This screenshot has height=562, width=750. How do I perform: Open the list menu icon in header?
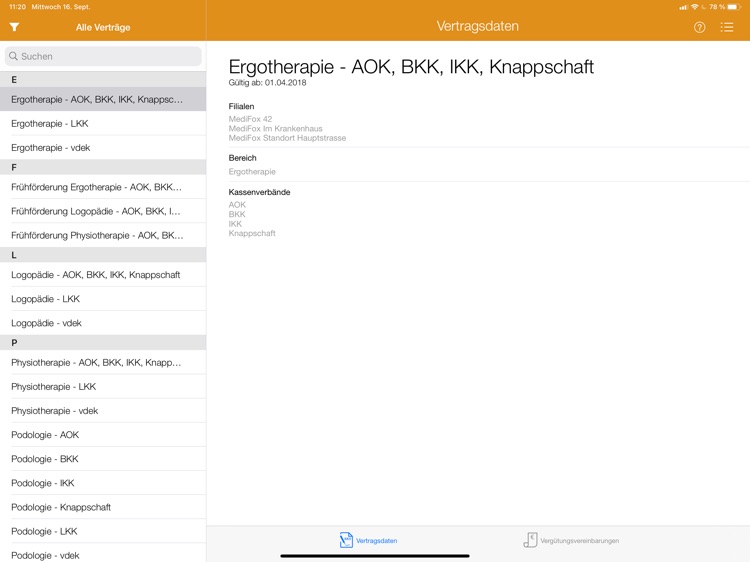point(727,27)
